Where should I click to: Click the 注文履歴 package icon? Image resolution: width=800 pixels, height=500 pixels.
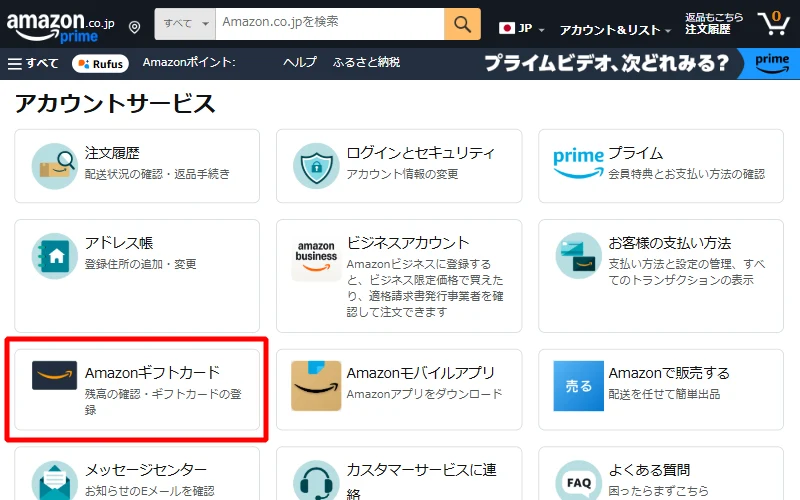pyautogui.click(x=54, y=166)
